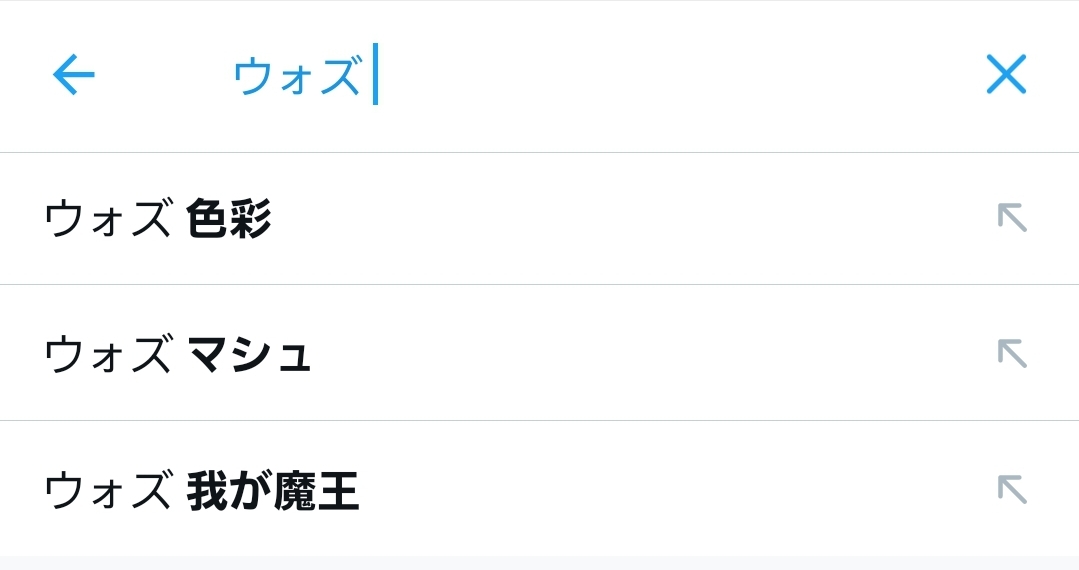
Task: Select the suggestion ウォズ 色彩
Action: tap(158, 219)
